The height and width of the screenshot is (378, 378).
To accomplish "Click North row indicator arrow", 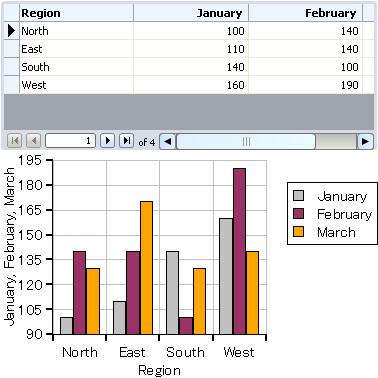I will (12, 31).
